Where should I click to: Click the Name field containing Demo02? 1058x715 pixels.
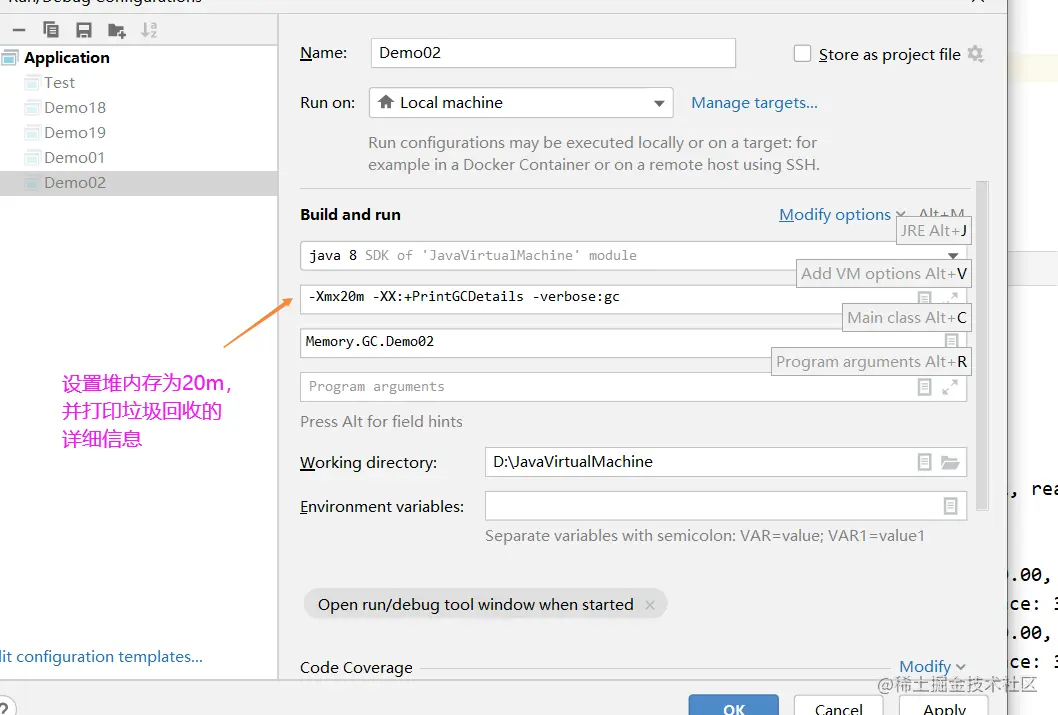tap(553, 53)
